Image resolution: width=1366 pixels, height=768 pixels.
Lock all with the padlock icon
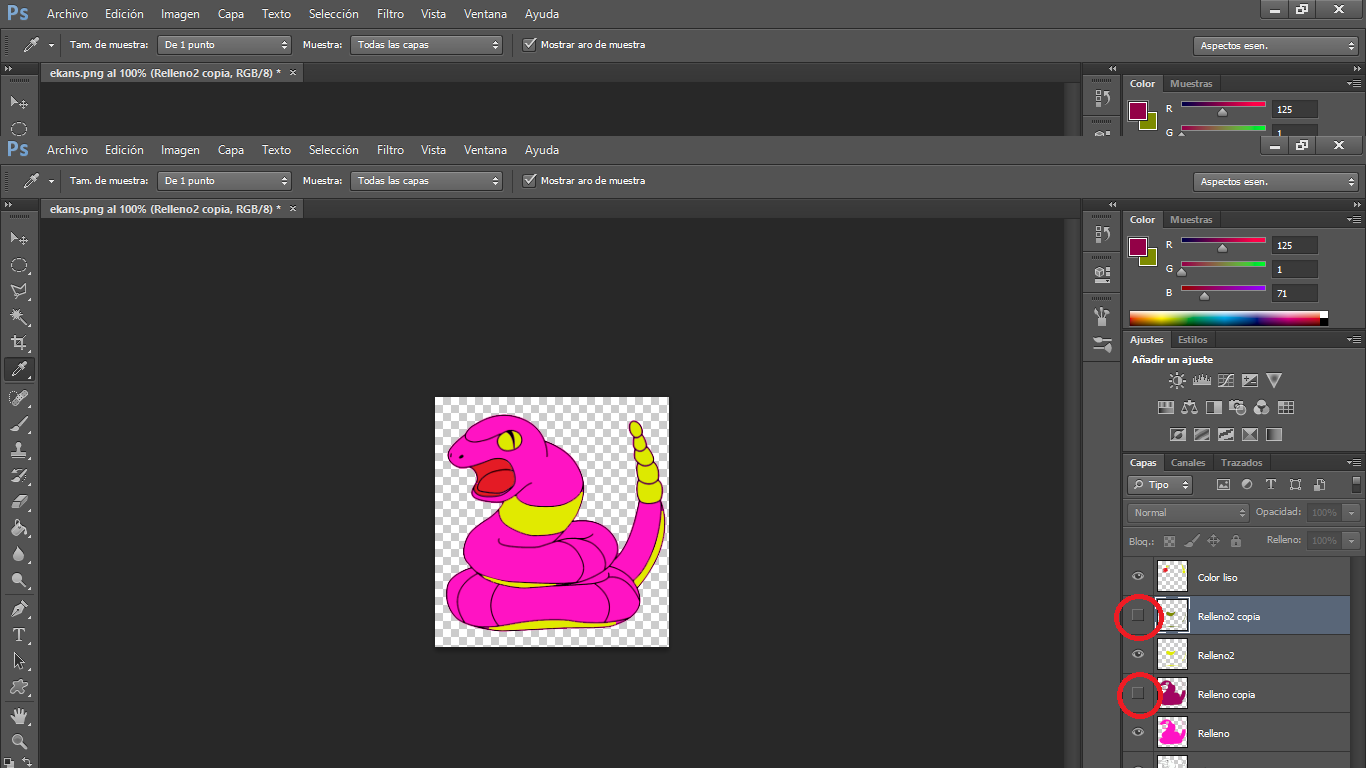point(1235,541)
